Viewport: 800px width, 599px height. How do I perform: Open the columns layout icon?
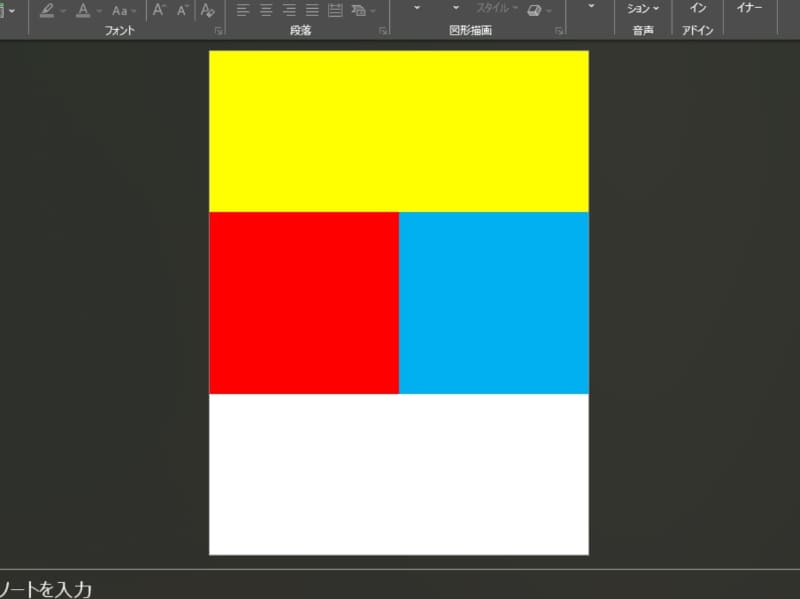(x=335, y=10)
